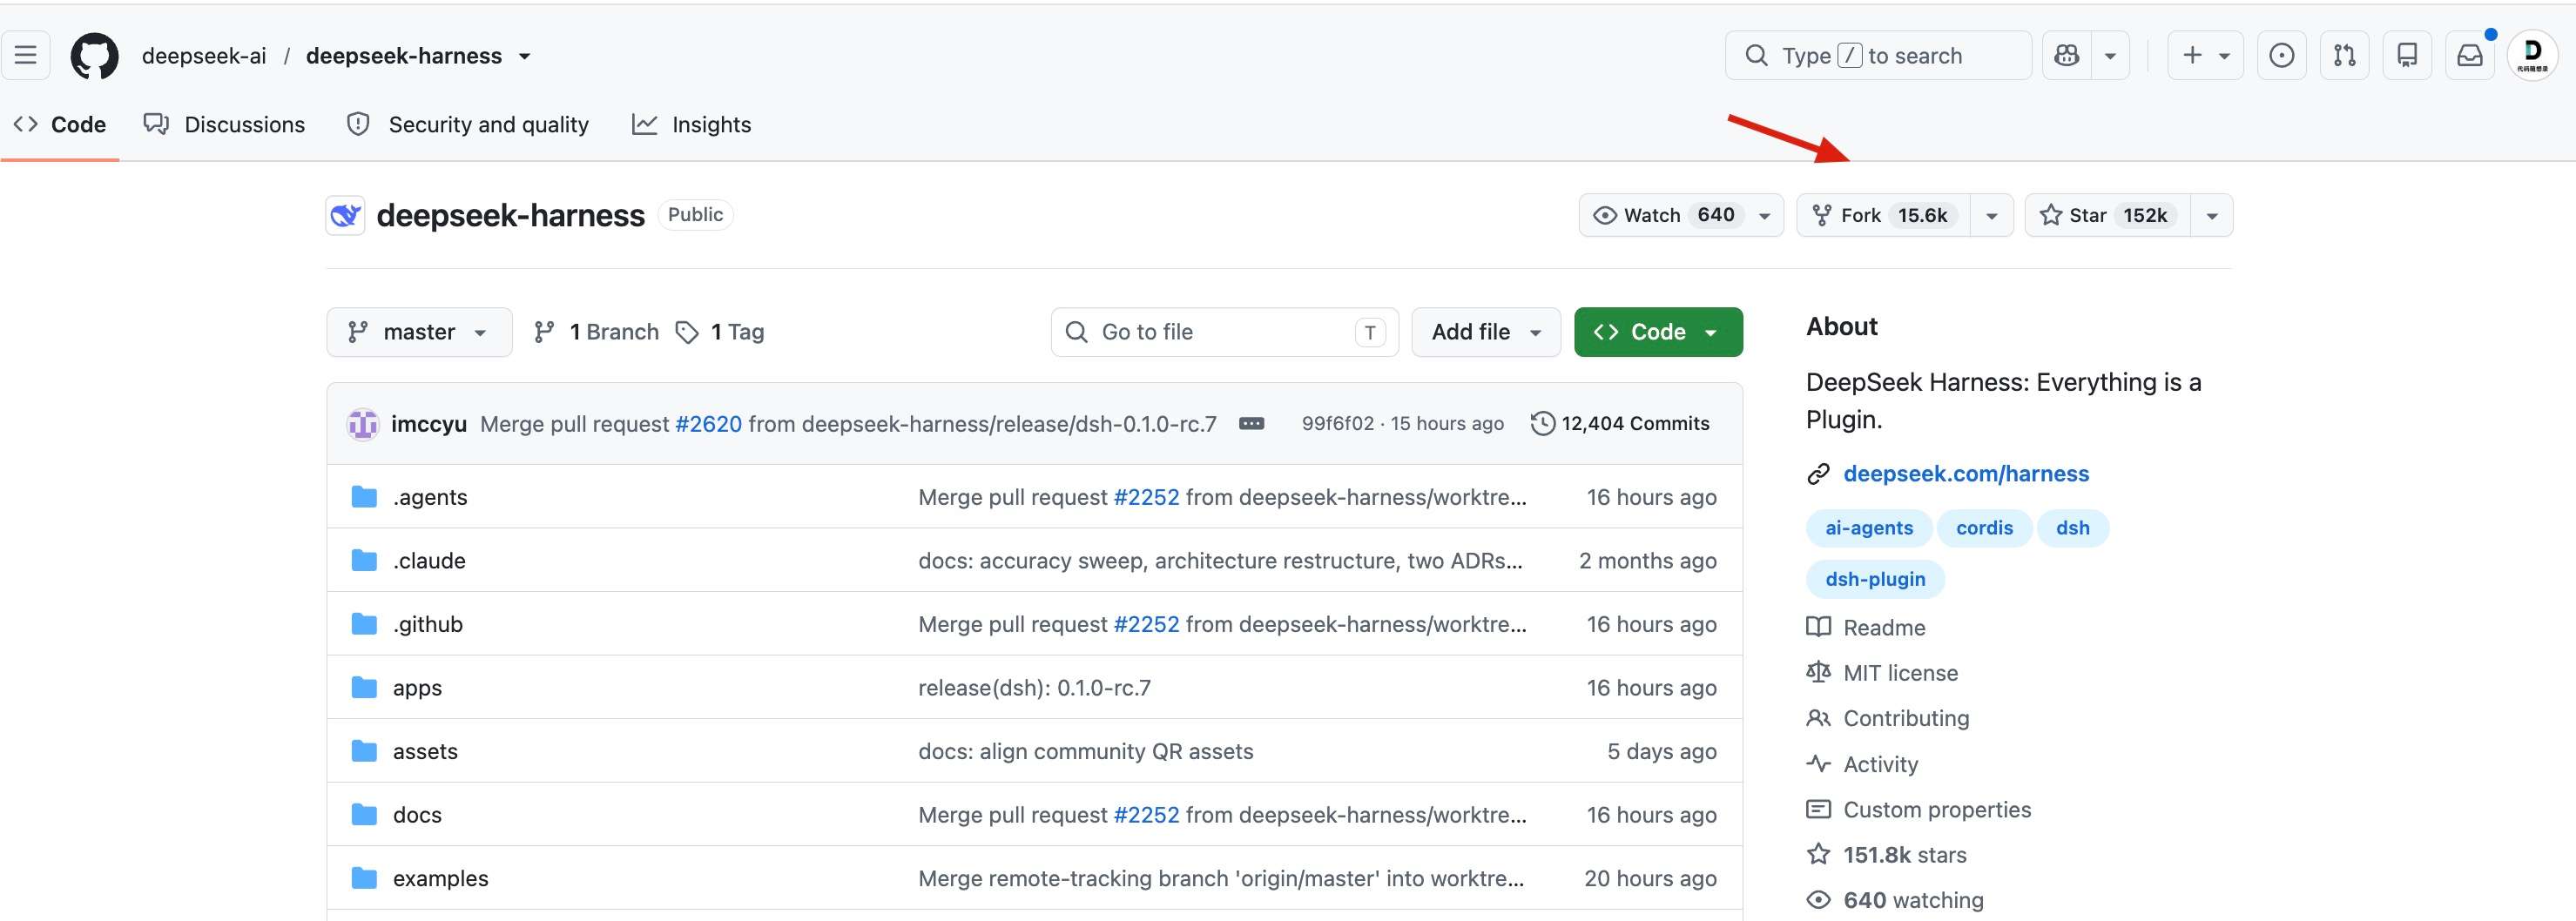The image size is (2576, 921).
Task: View the 1 Branch list
Action: pyautogui.click(x=596, y=332)
